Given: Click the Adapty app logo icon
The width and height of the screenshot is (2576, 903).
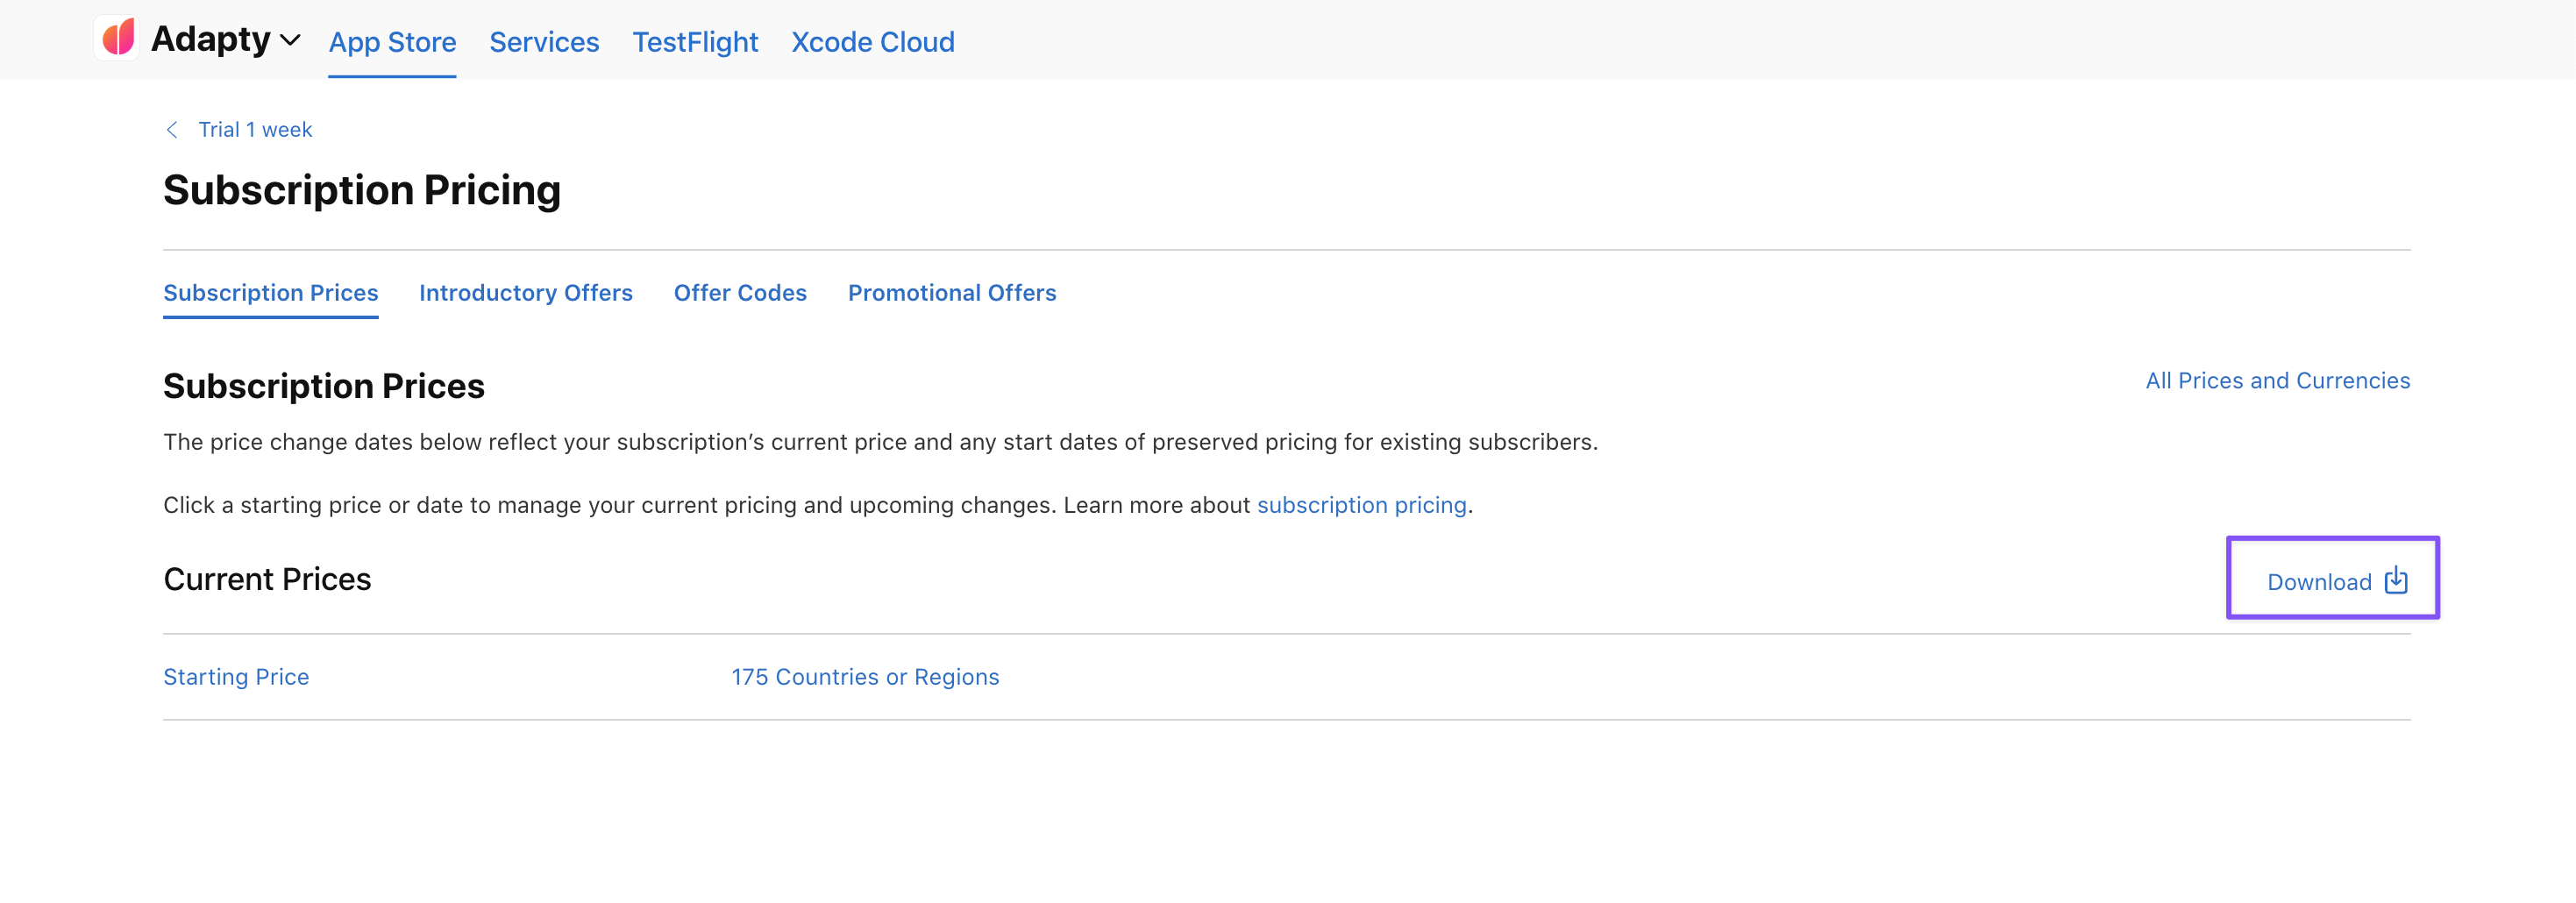Looking at the screenshot, I should (x=118, y=38).
